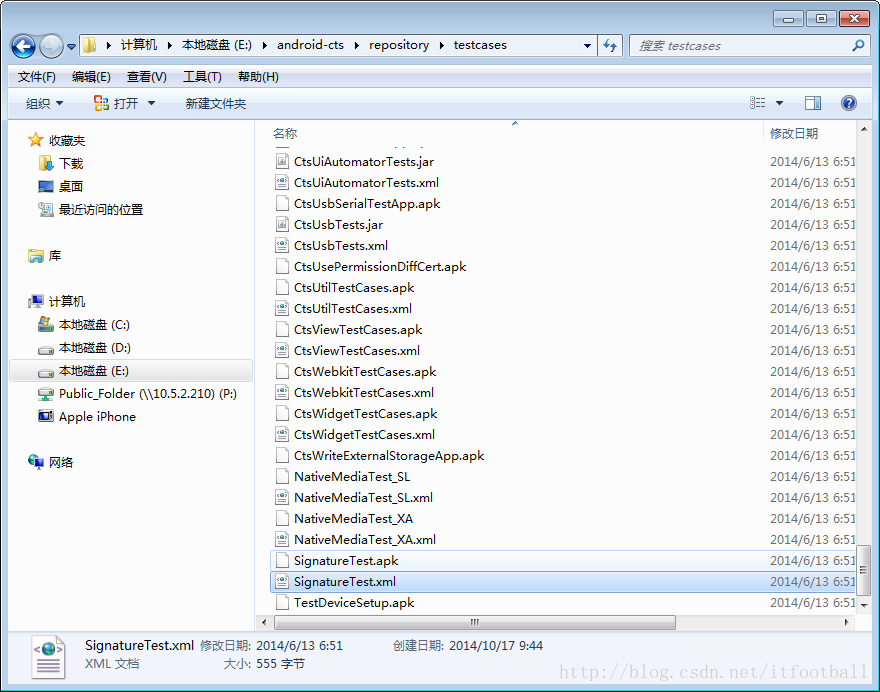Navigate to repository breadcrumb
880x692 pixels.
[399, 45]
